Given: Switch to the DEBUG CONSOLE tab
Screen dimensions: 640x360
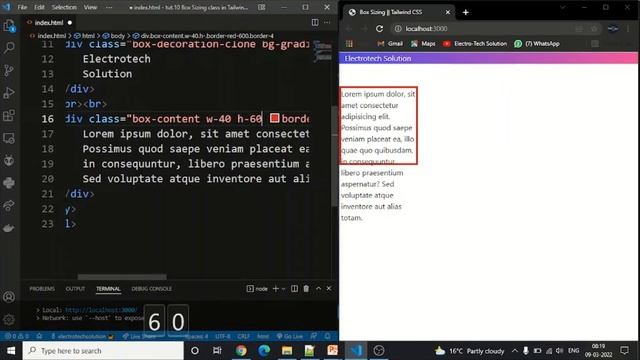Looking at the screenshot, I should click(x=151, y=289).
